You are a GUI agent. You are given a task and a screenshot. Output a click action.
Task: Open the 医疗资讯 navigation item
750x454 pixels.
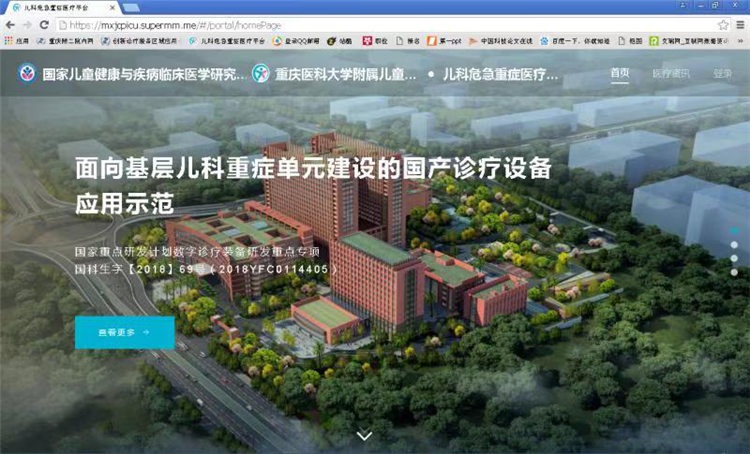click(x=671, y=73)
